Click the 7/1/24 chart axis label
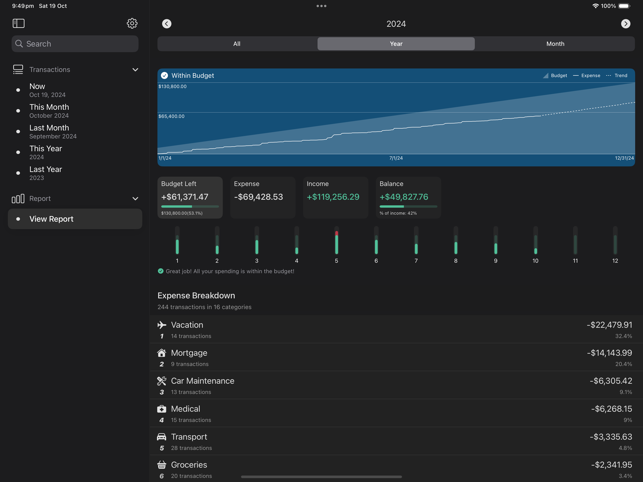Viewport: 643px width, 482px height. (x=396, y=158)
